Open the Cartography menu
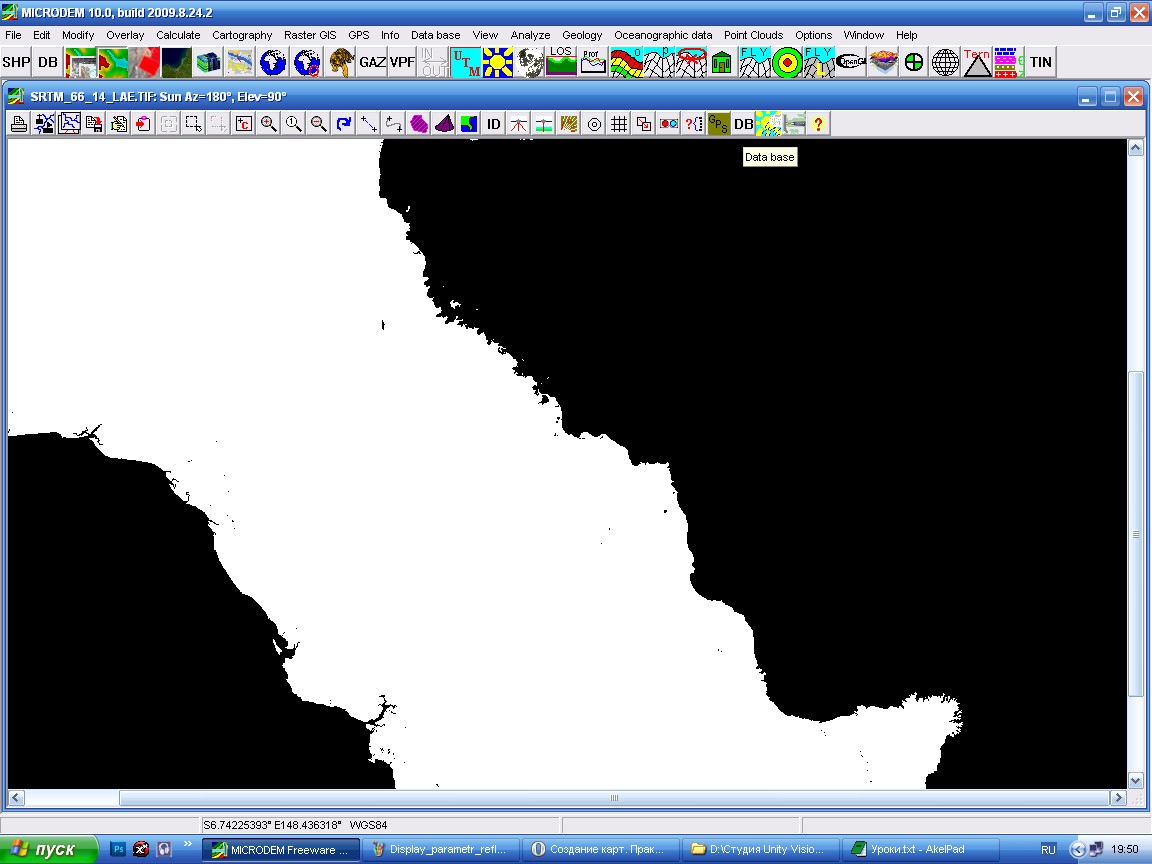 pyautogui.click(x=242, y=35)
